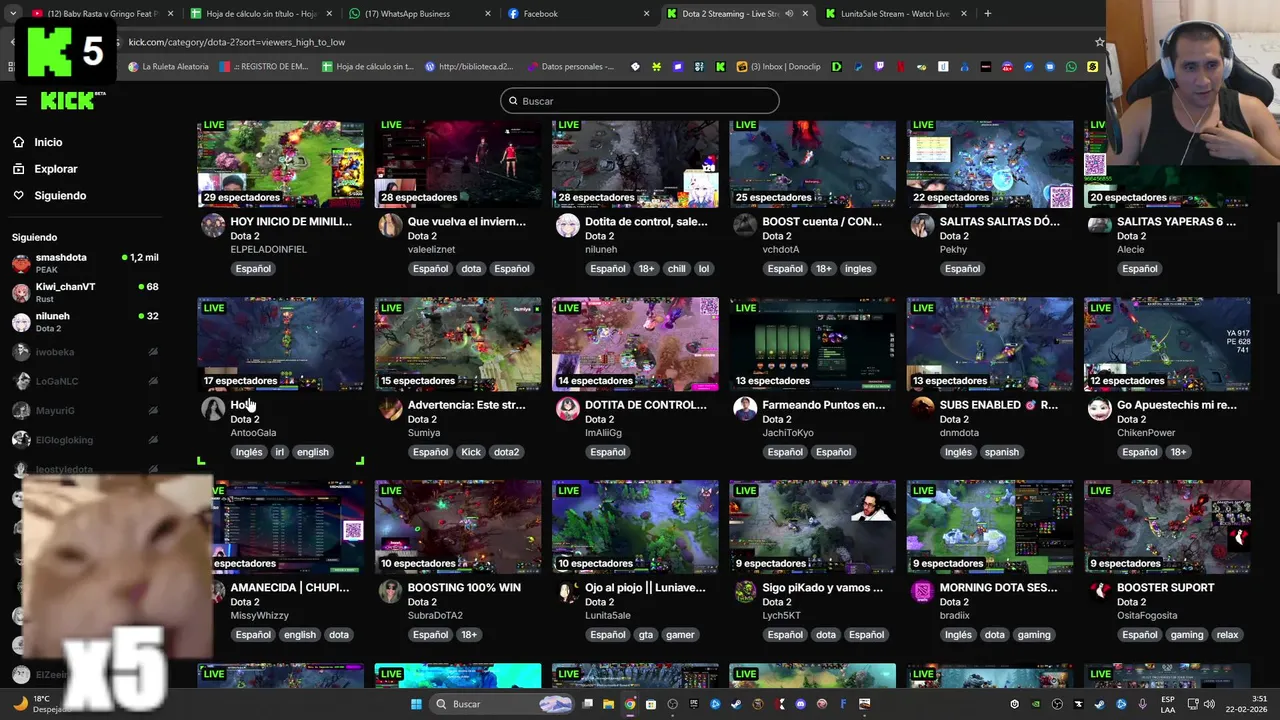This screenshot has height=720, width=1280.
Task: Open offline channel iwobeka
Action: click(x=85, y=352)
